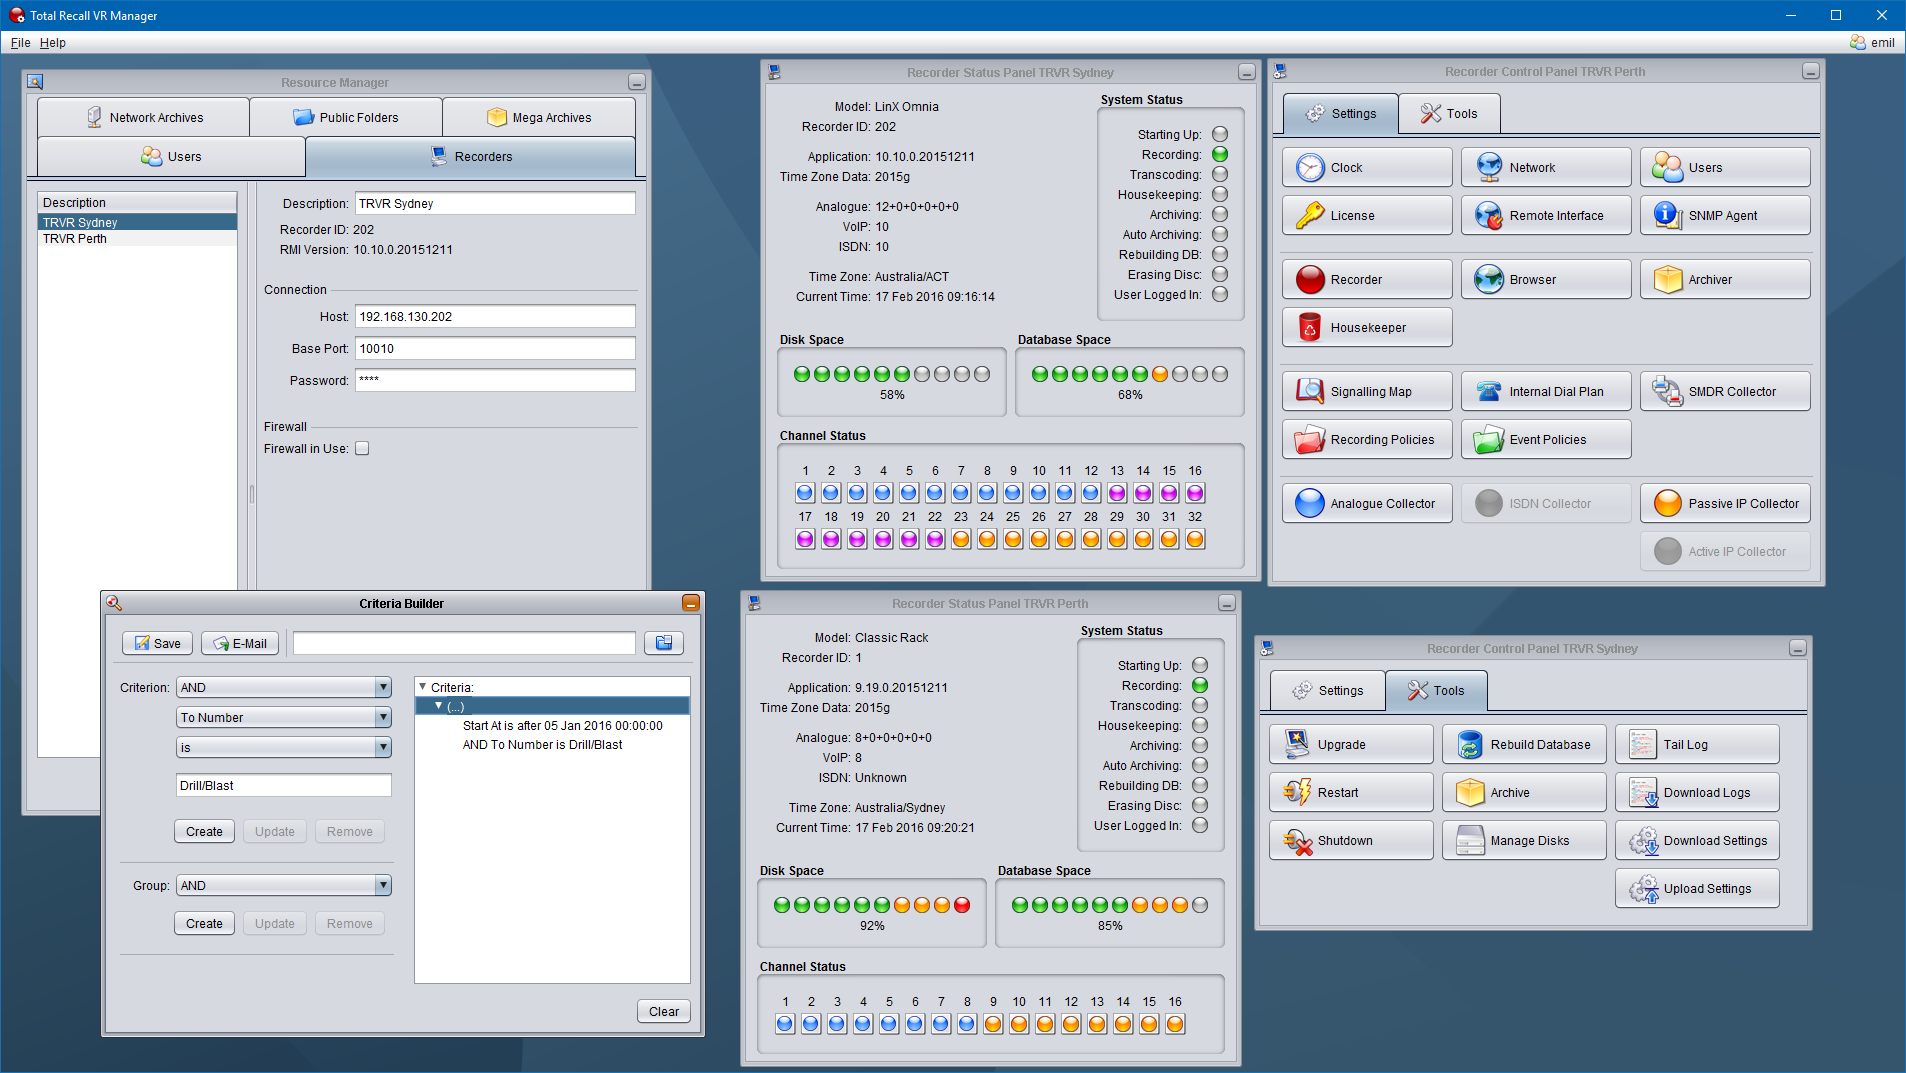Toggle Firewall in Use checkbox
Image resolution: width=1906 pixels, height=1073 pixels.
(x=362, y=449)
